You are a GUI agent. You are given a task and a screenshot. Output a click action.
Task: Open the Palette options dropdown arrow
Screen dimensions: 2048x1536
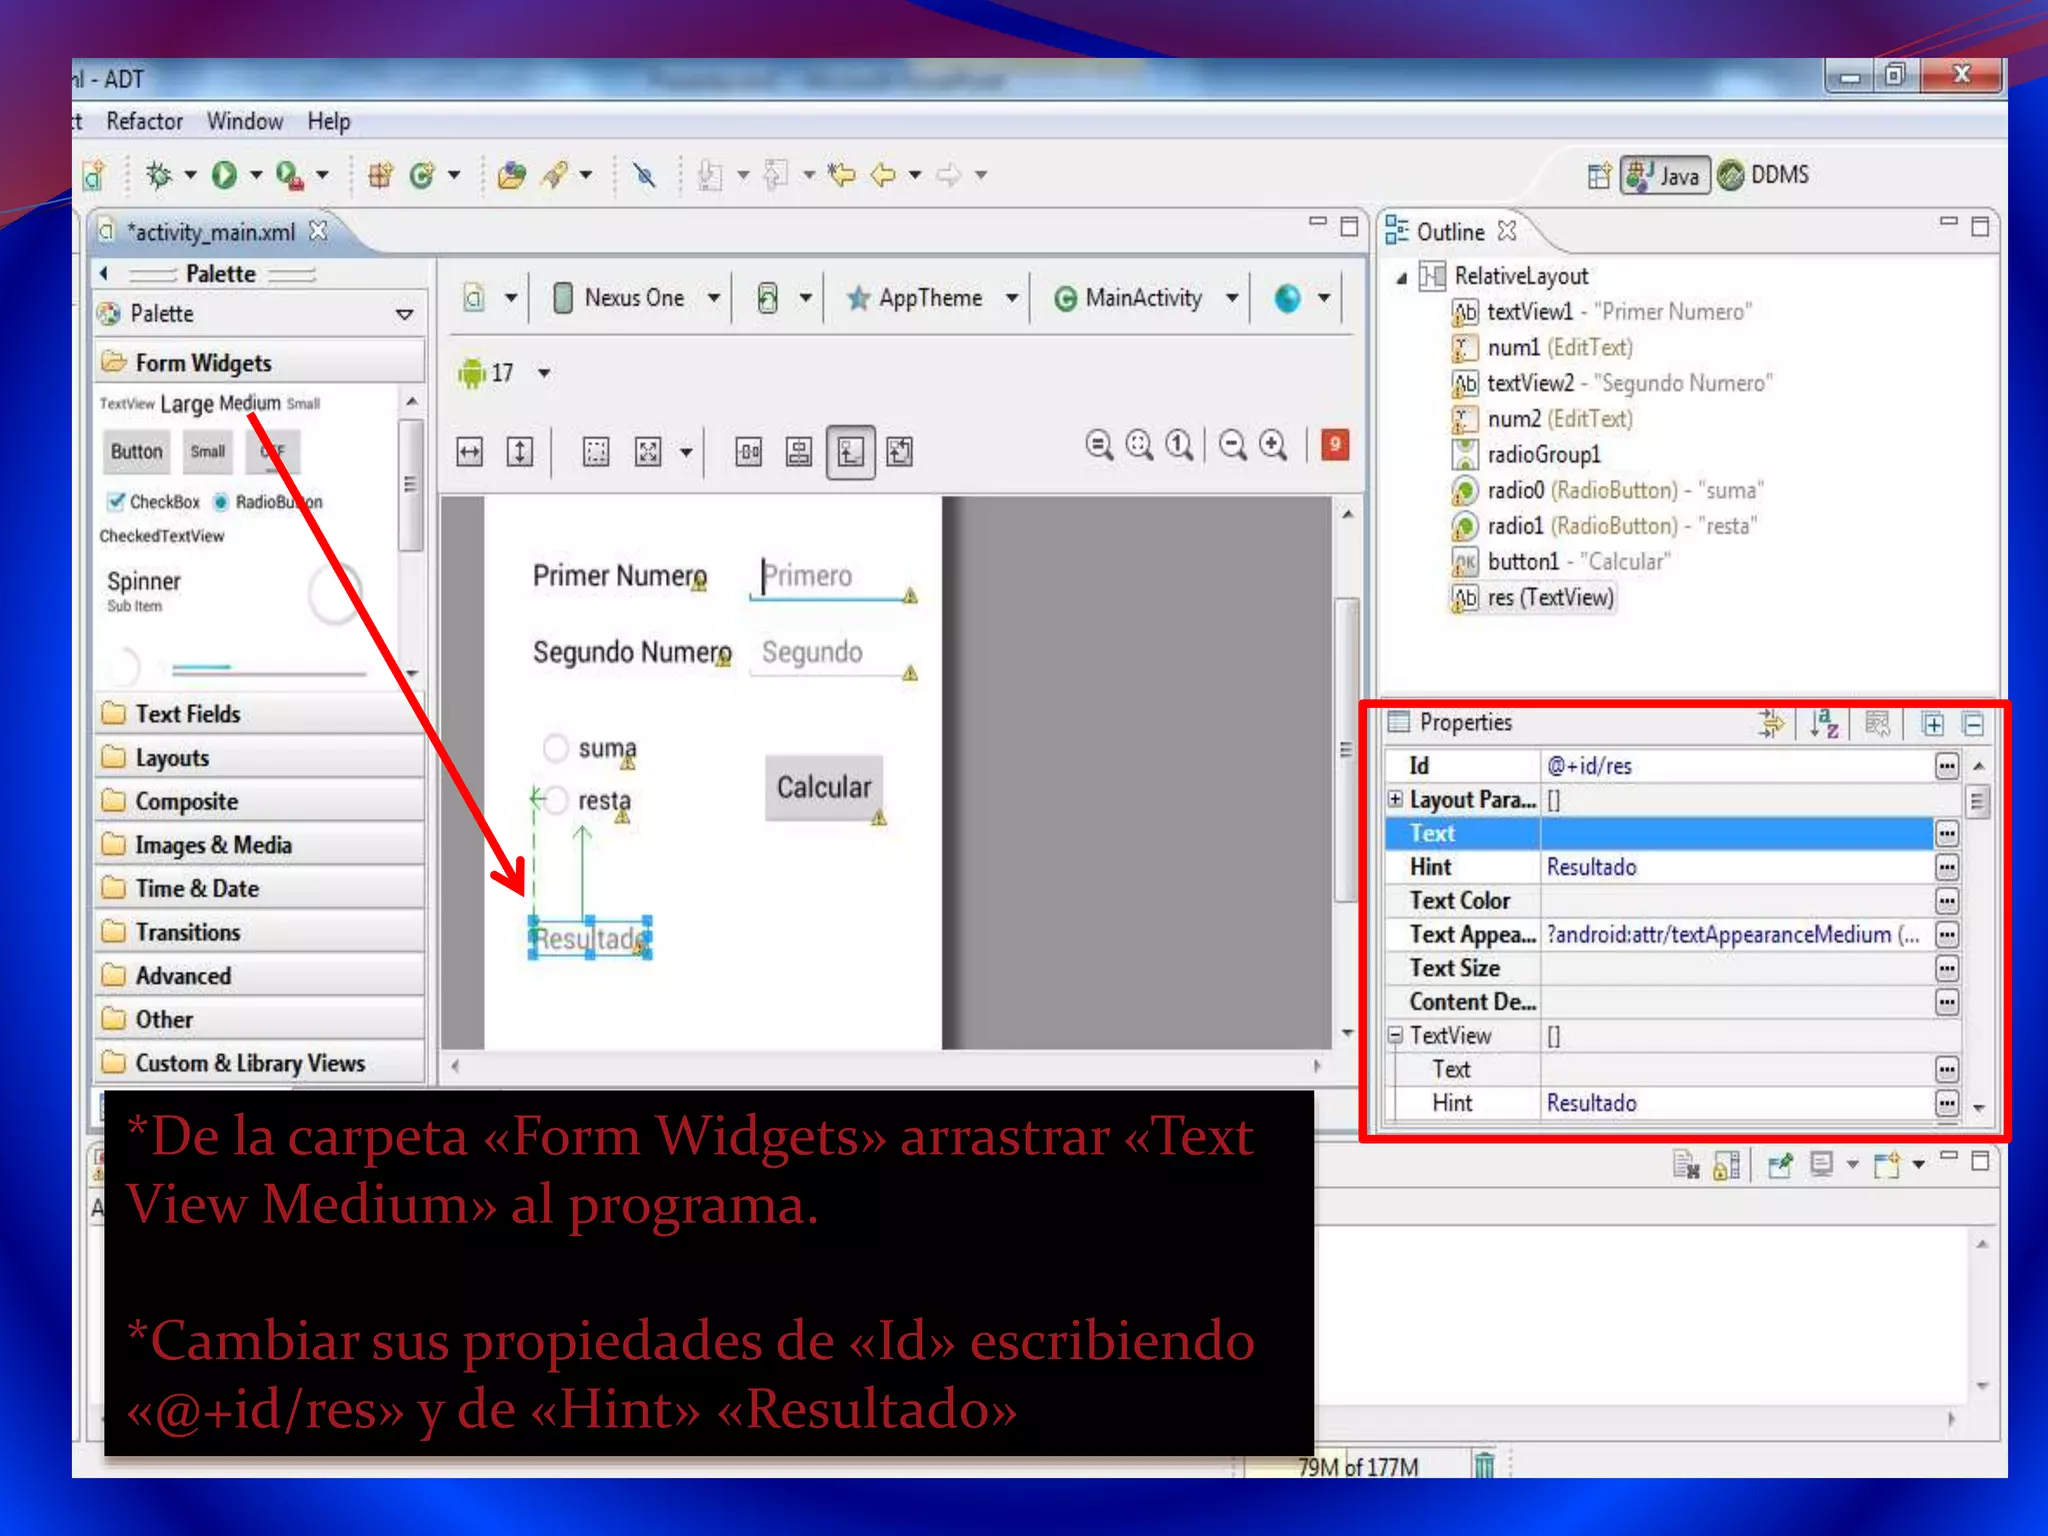tap(405, 314)
